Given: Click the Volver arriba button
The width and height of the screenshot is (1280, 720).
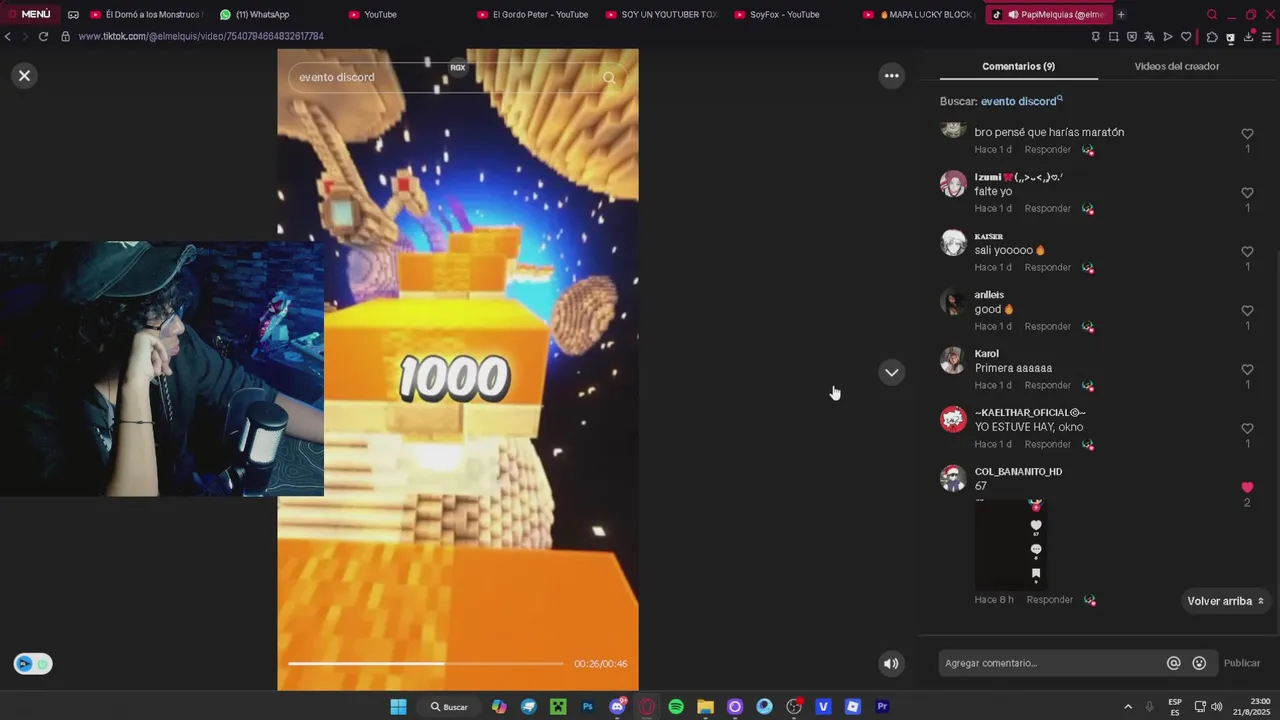Looking at the screenshot, I should 1225,601.
